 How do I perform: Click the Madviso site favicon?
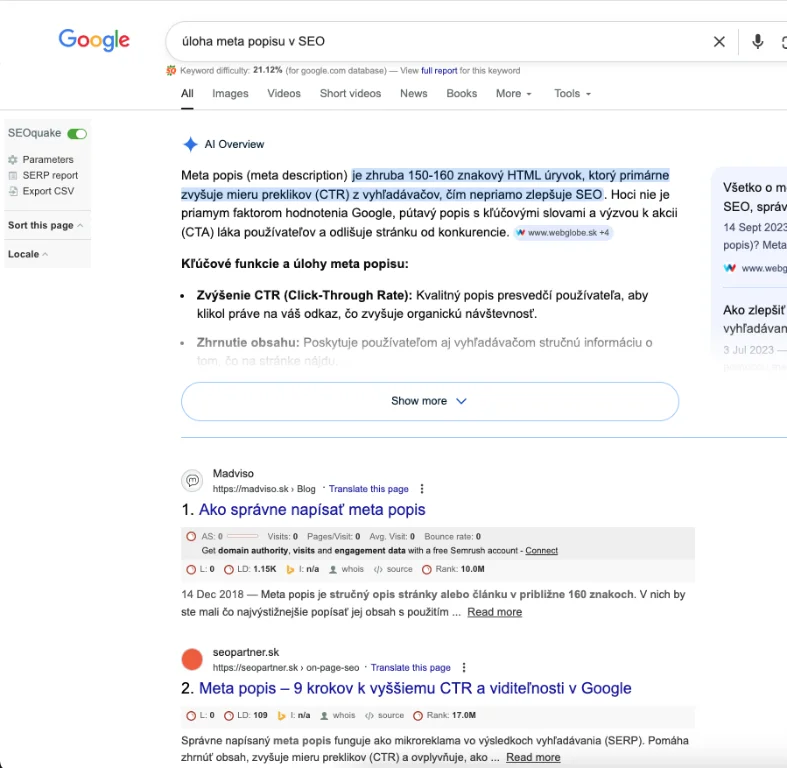[192, 481]
